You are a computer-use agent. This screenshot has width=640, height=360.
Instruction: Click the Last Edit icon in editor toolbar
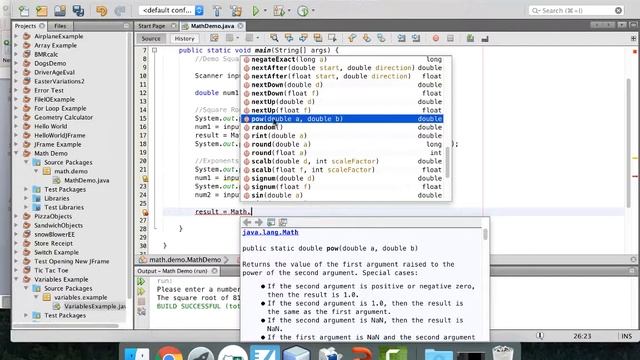point(214,38)
